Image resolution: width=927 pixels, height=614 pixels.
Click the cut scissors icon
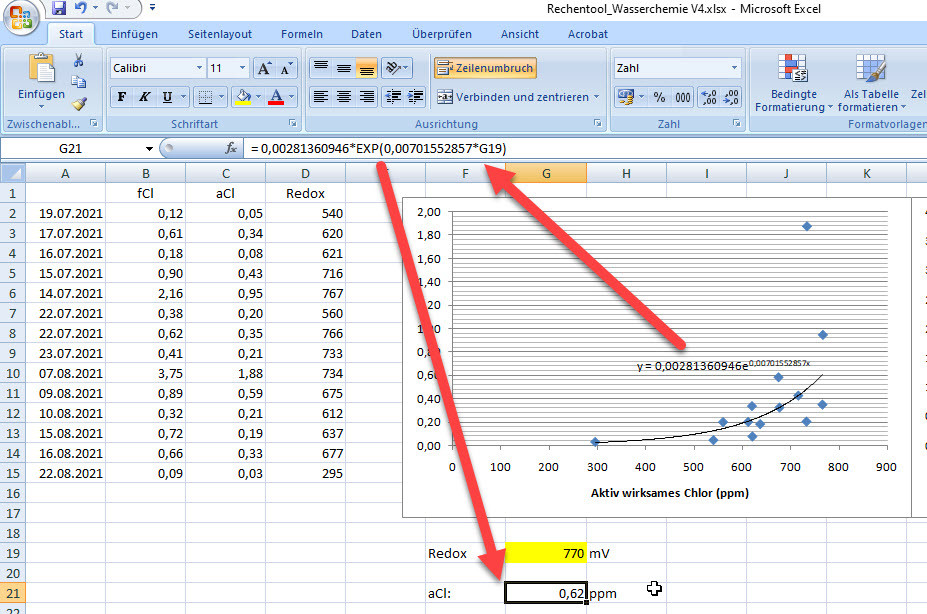(x=79, y=61)
